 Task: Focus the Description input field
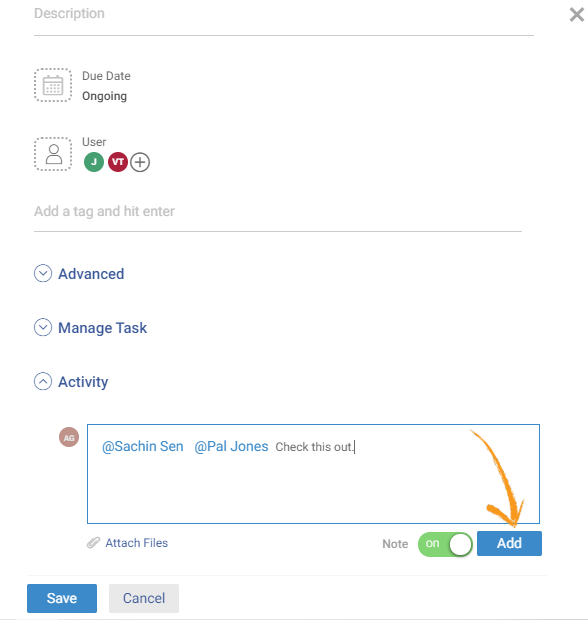pyautogui.click(x=284, y=18)
